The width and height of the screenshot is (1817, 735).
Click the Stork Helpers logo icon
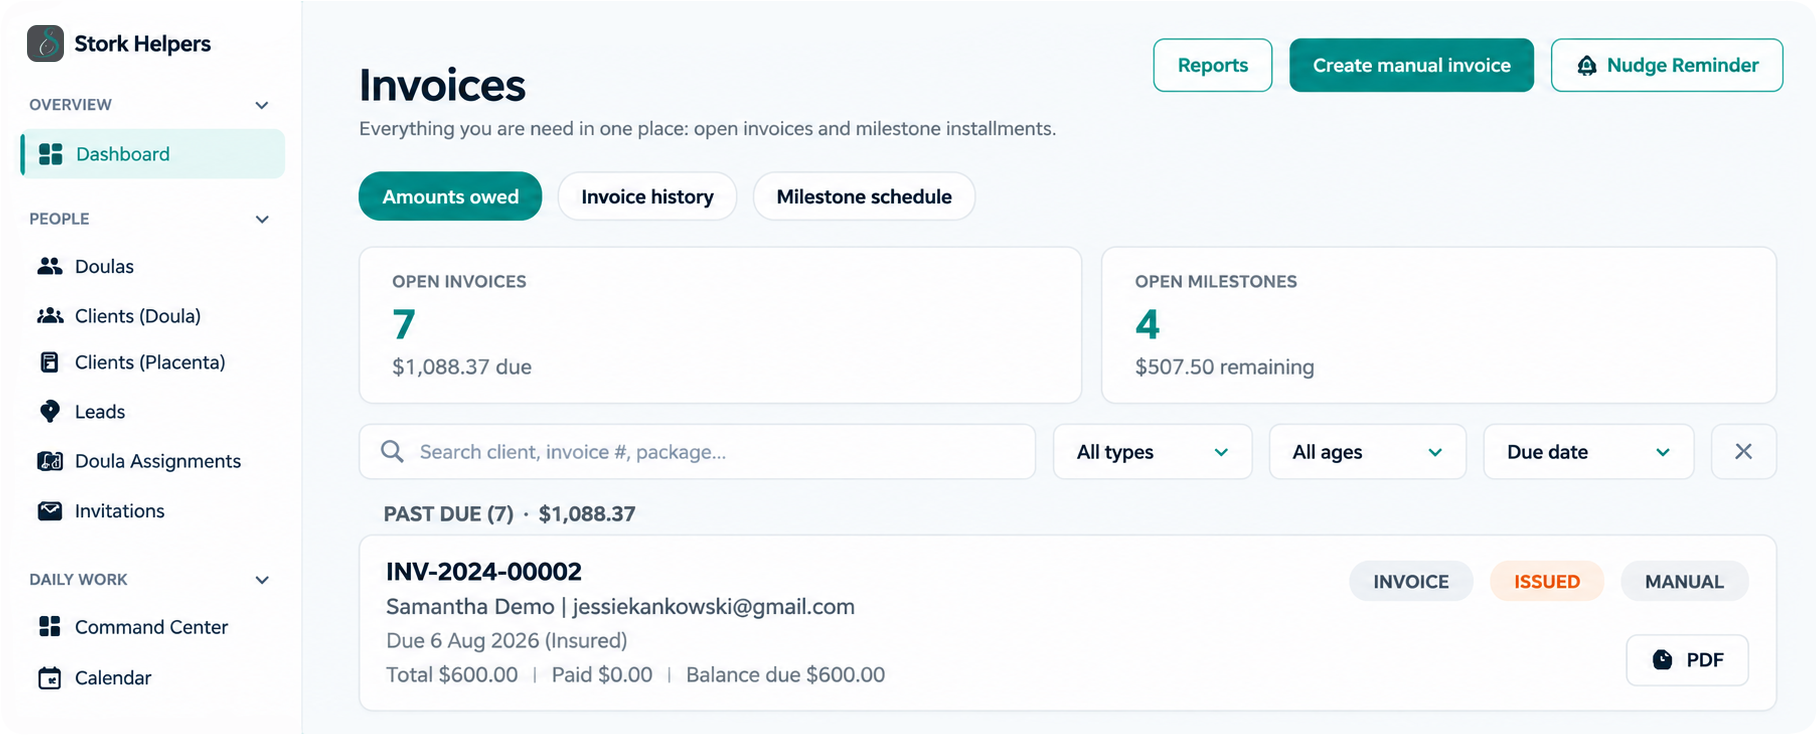45,44
